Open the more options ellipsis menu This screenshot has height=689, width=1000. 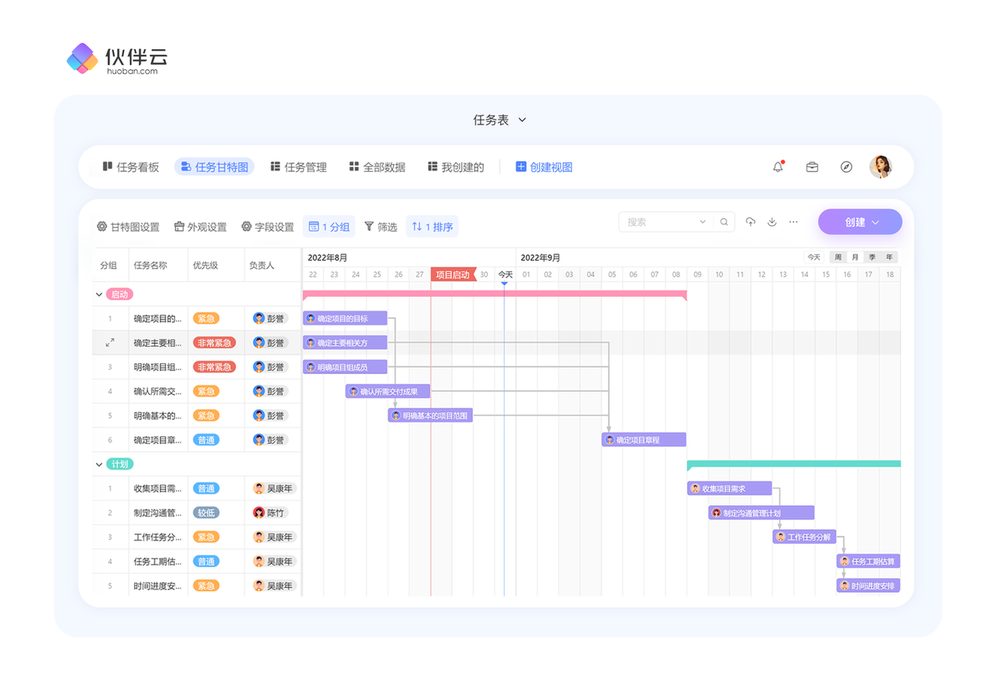tap(794, 222)
